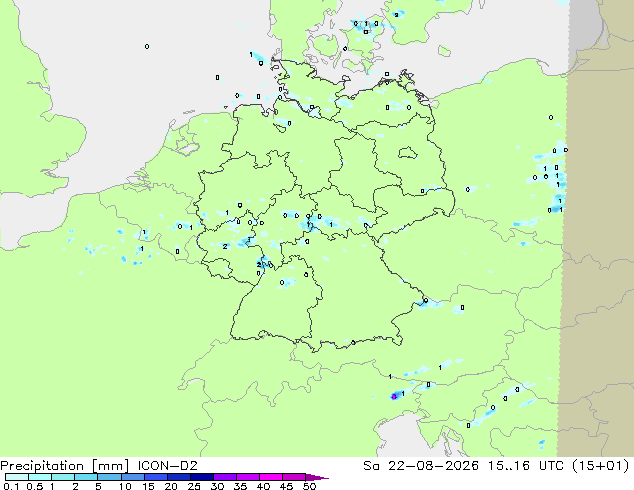Click the '10' legend label
This screenshot has width=634, height=490.
point(125,486)
